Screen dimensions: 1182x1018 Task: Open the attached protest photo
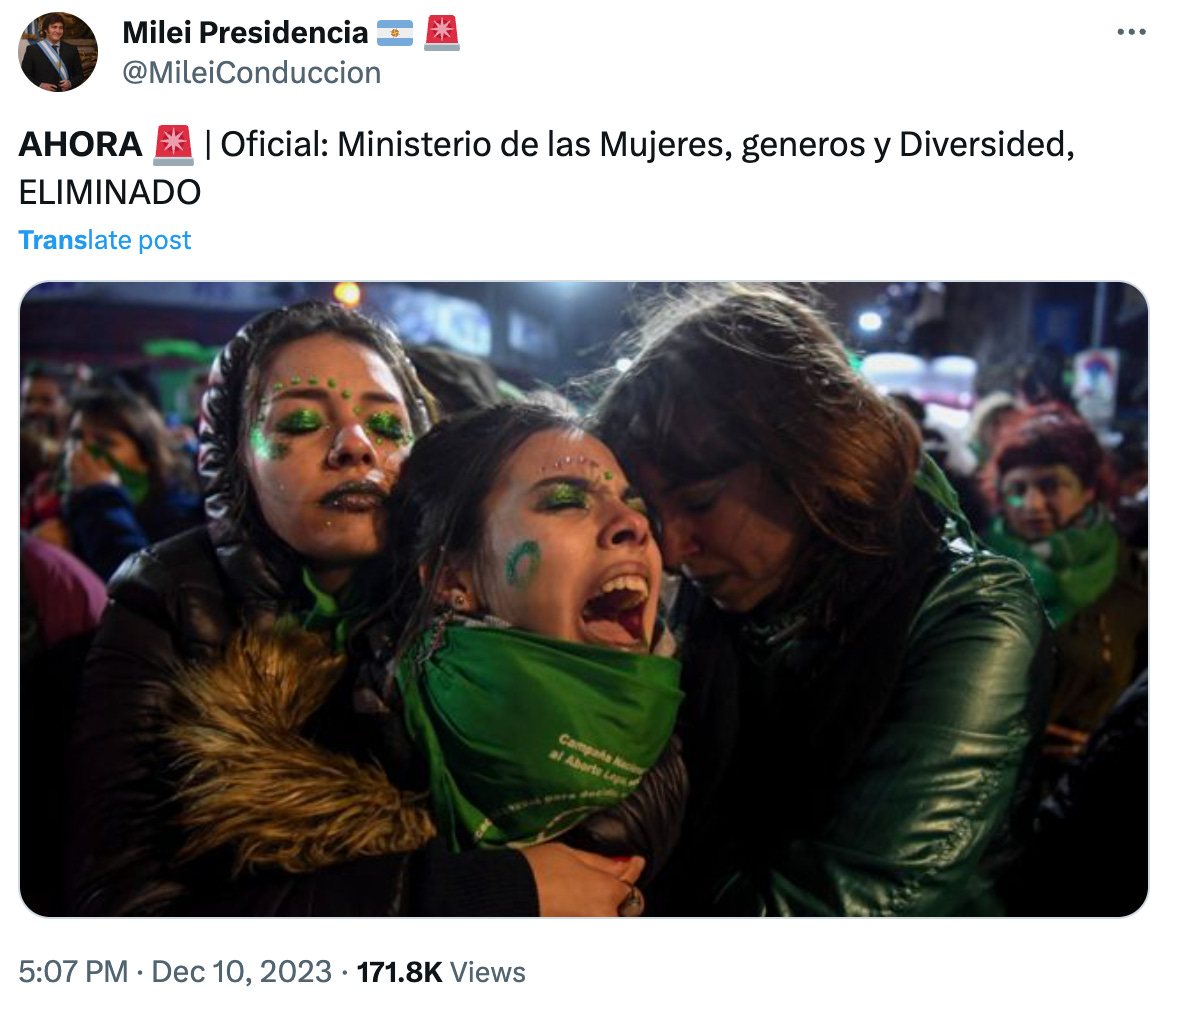583,599
